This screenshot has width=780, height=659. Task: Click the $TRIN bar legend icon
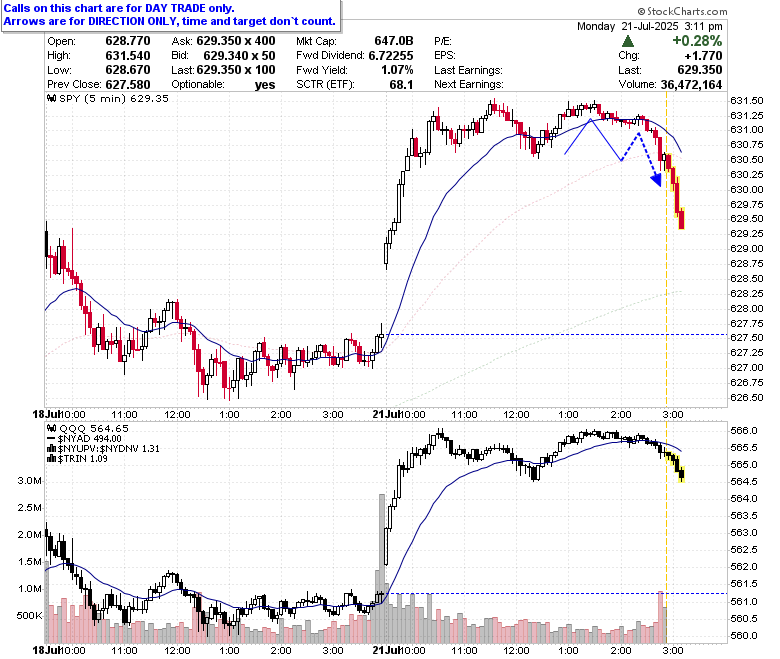51,459
